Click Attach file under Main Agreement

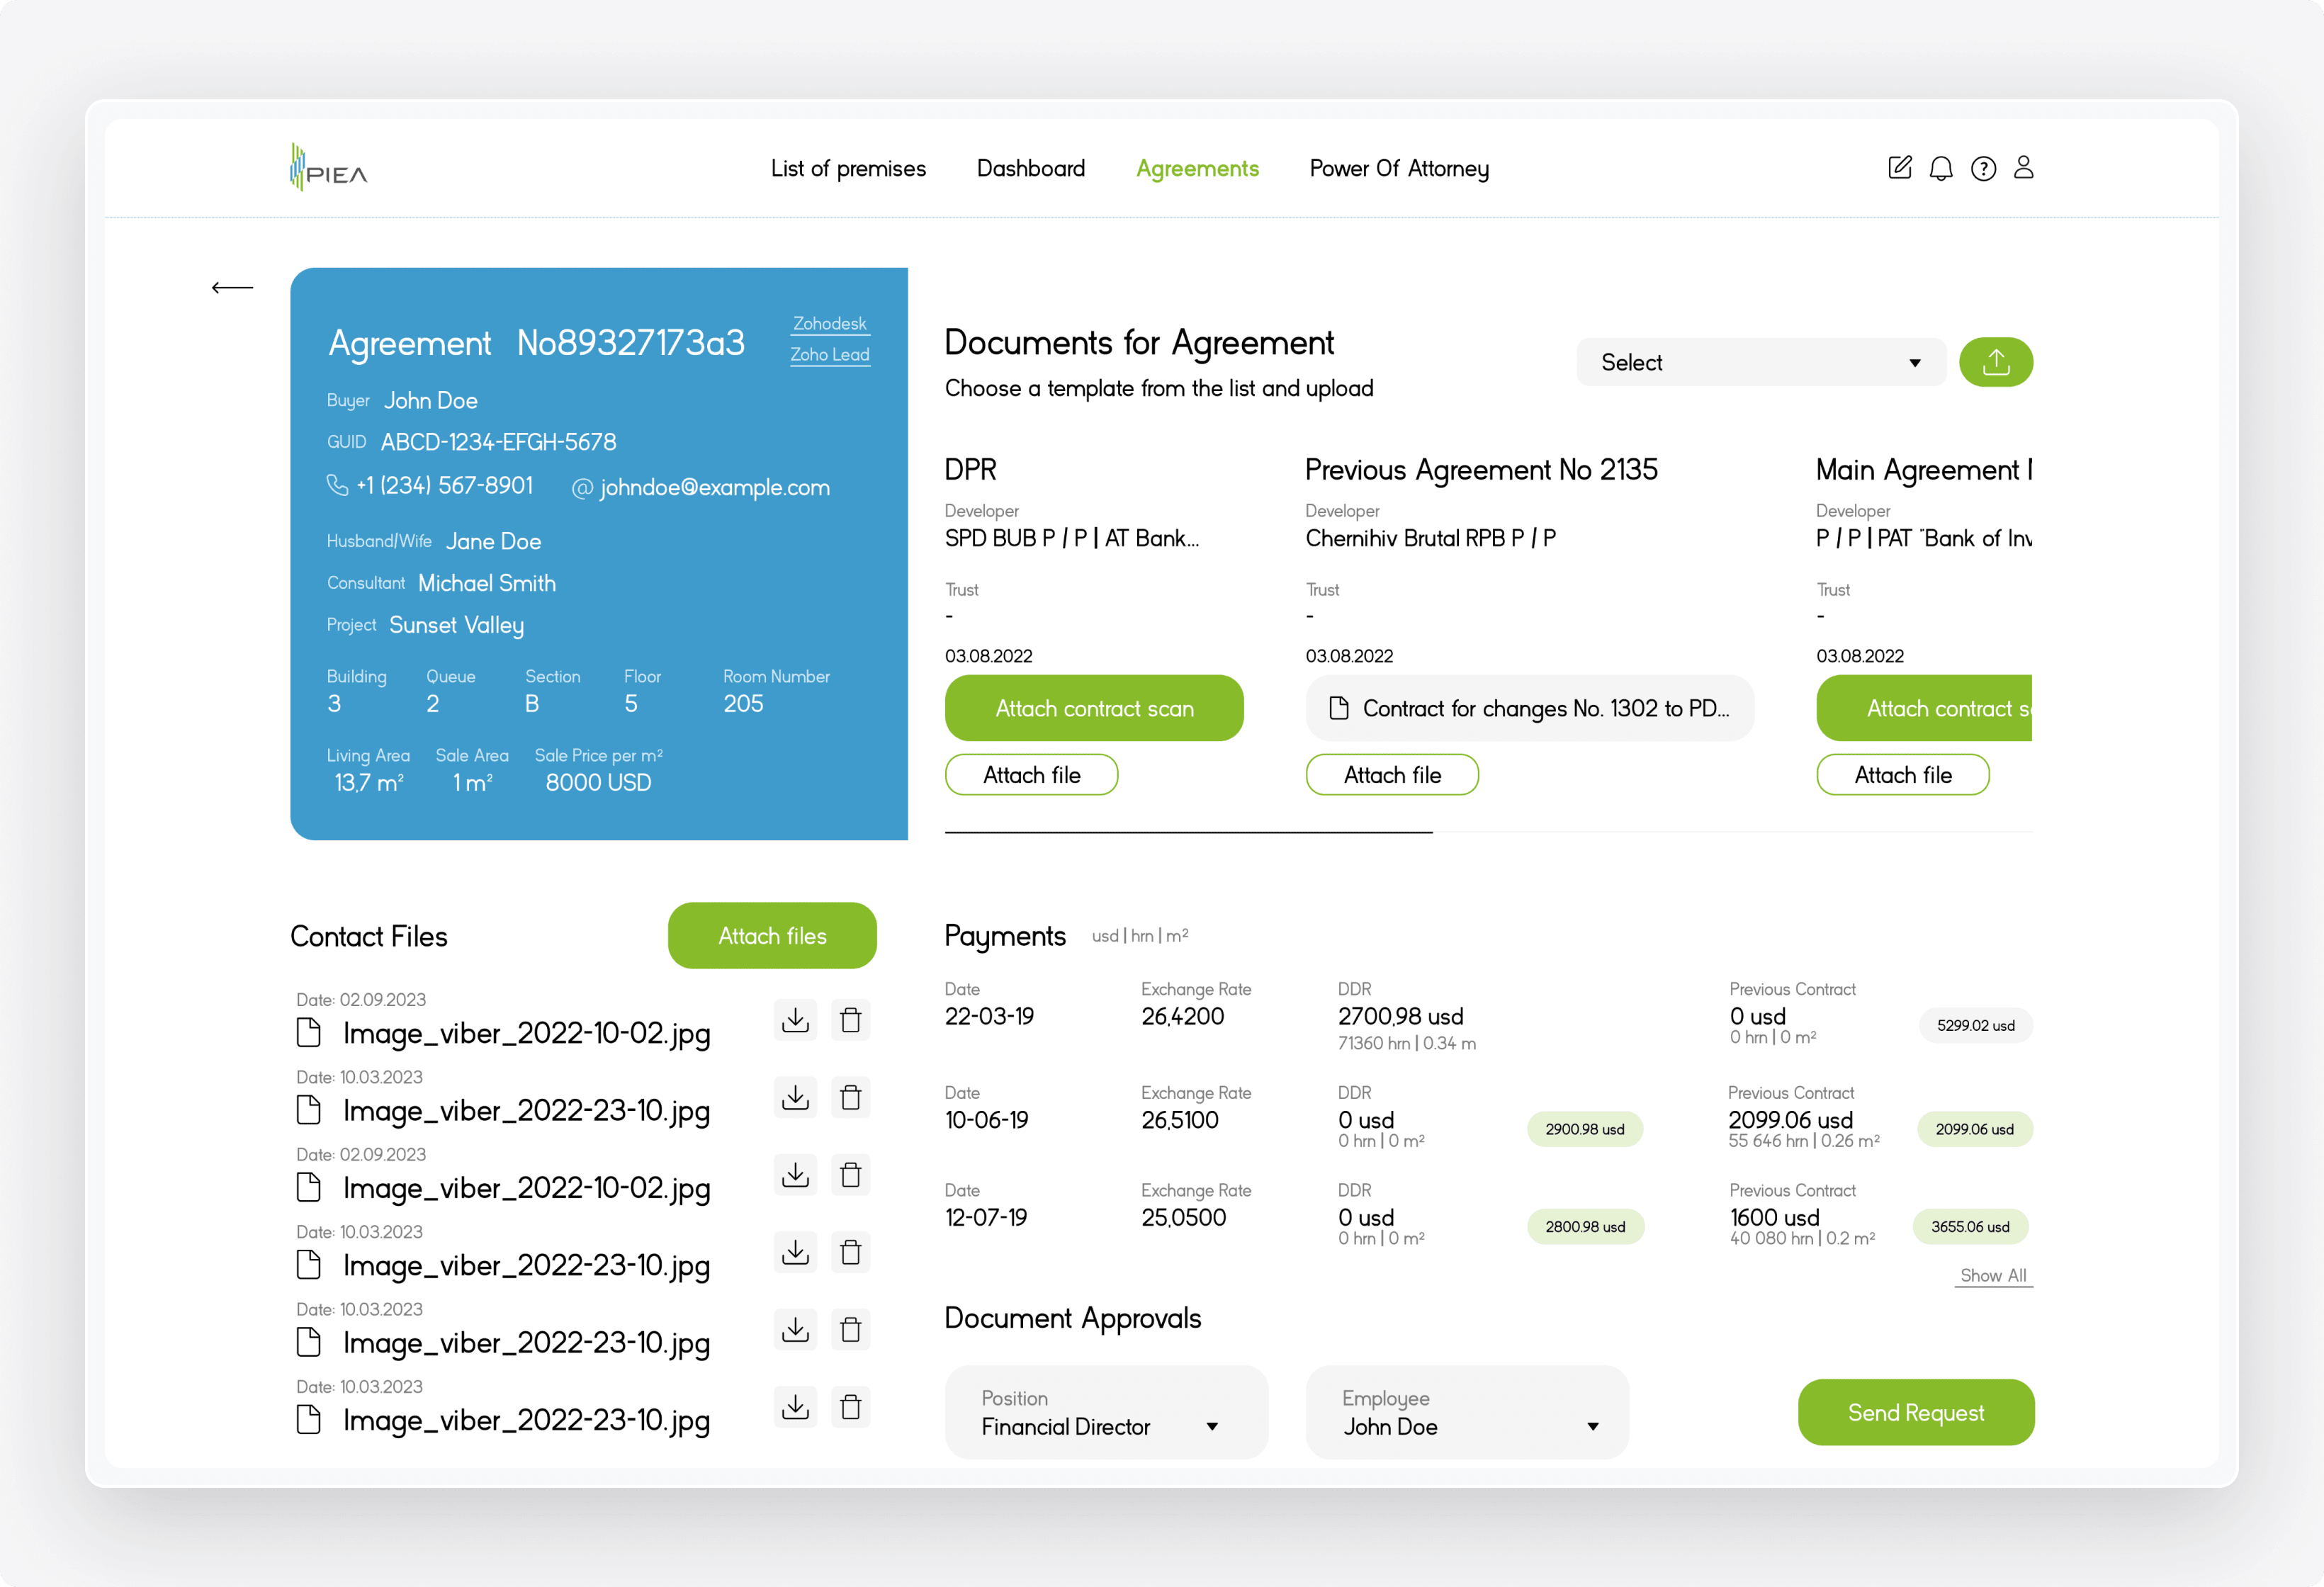point(1902,775)
